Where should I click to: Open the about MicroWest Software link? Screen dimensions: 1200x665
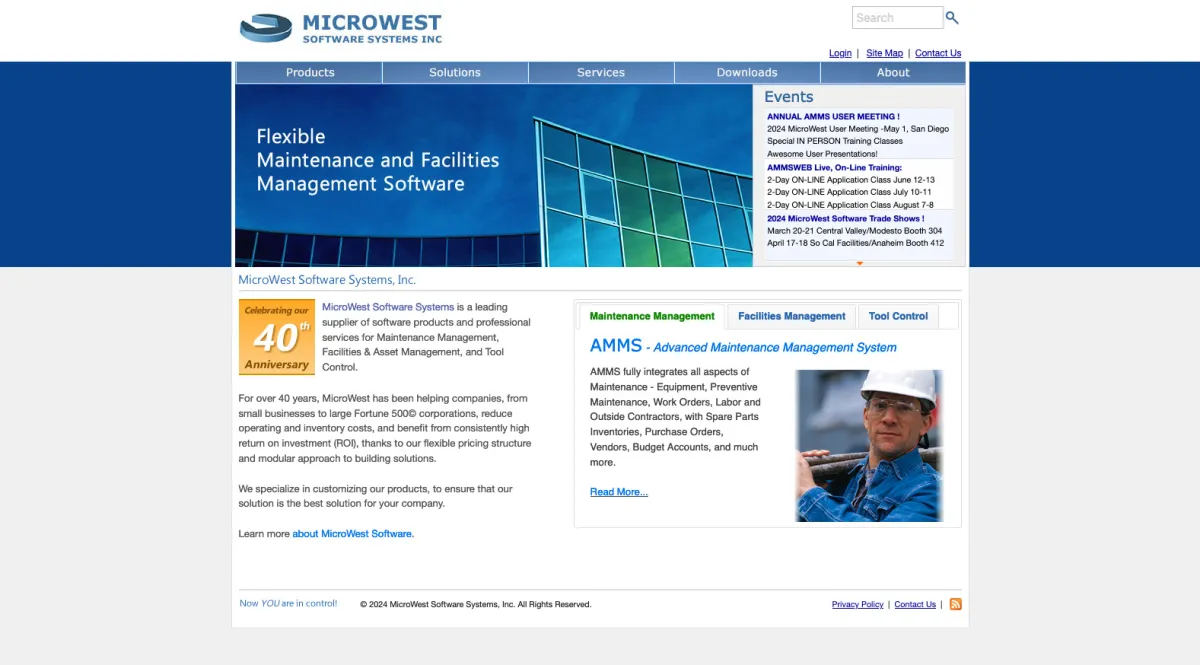(x=352, y=534)
